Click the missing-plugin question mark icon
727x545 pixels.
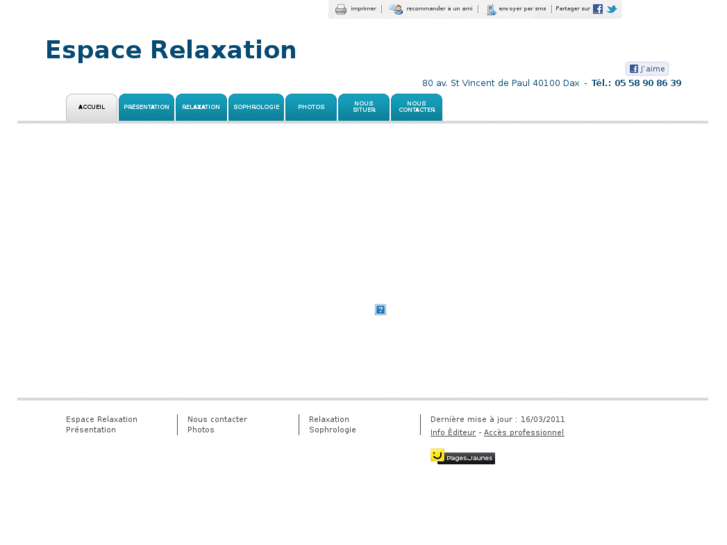[380, 309]
